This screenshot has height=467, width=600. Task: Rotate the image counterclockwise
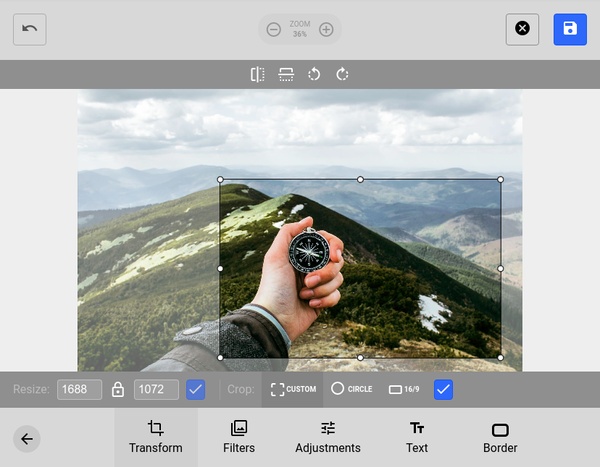tap(314, 74)
